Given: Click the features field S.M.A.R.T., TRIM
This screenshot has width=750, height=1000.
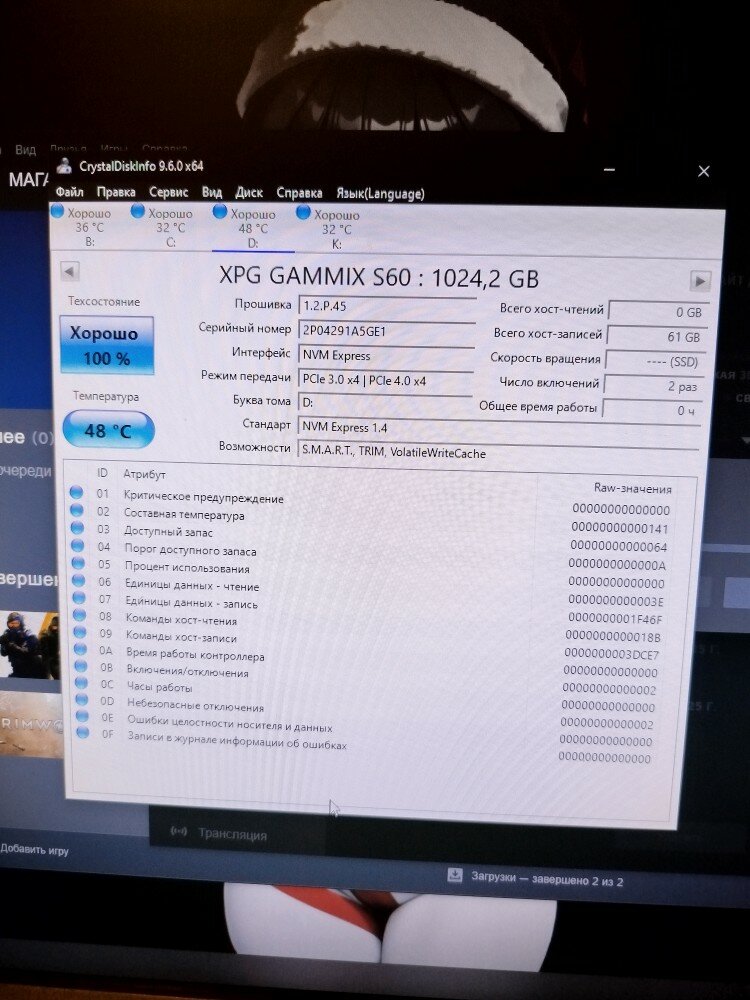Looking at the screenshot, I should click(x=497, y=452).
